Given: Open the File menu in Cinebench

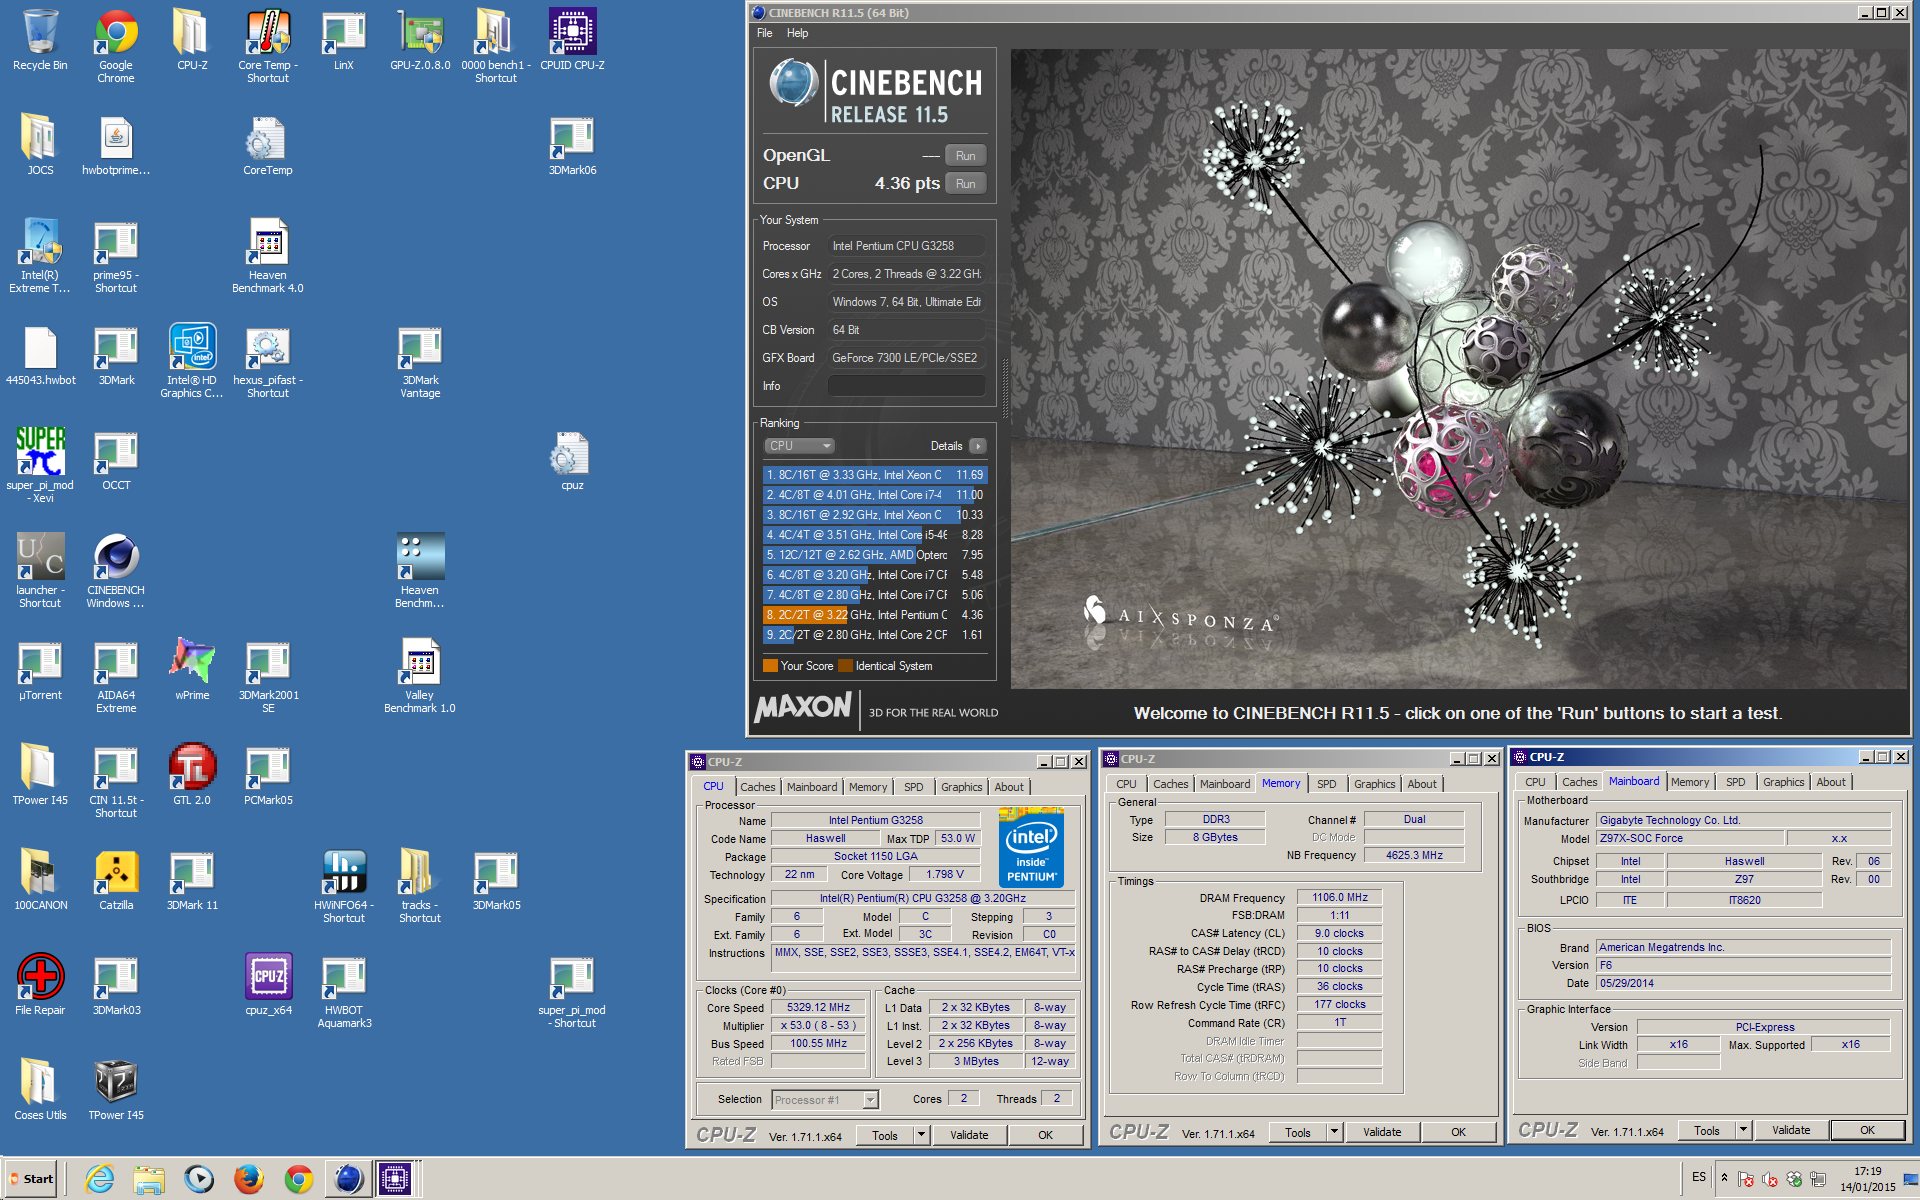Looking at the screenshot, I should coord(765,33).
